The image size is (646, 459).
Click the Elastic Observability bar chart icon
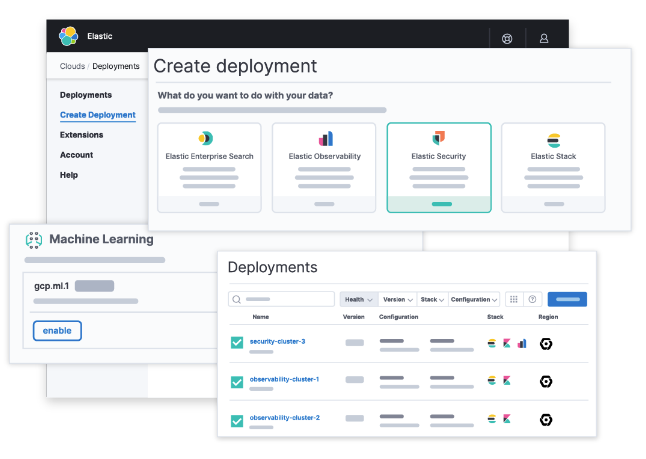coord(325,138)
